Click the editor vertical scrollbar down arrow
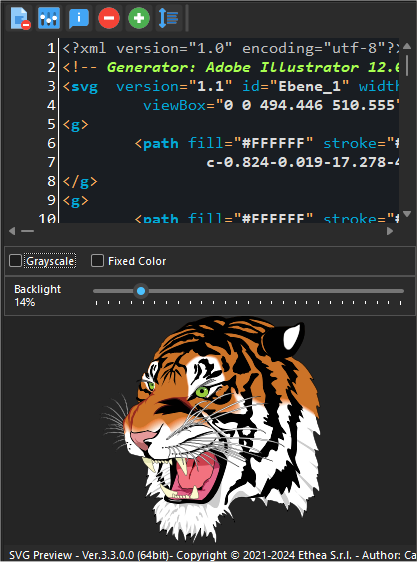The width and height of the screenshot is (417, 562). coord(407,214)
